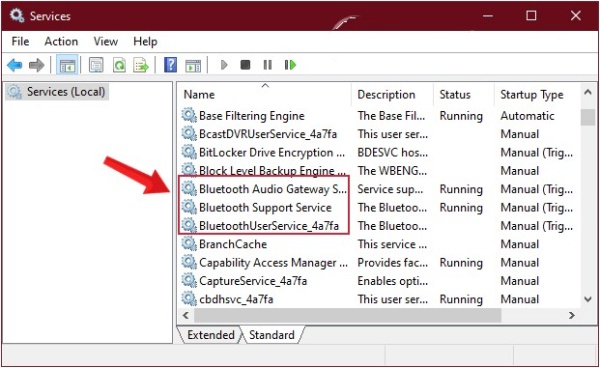
Task: Click the Back arrow toolbar icon
Action: 15,65
